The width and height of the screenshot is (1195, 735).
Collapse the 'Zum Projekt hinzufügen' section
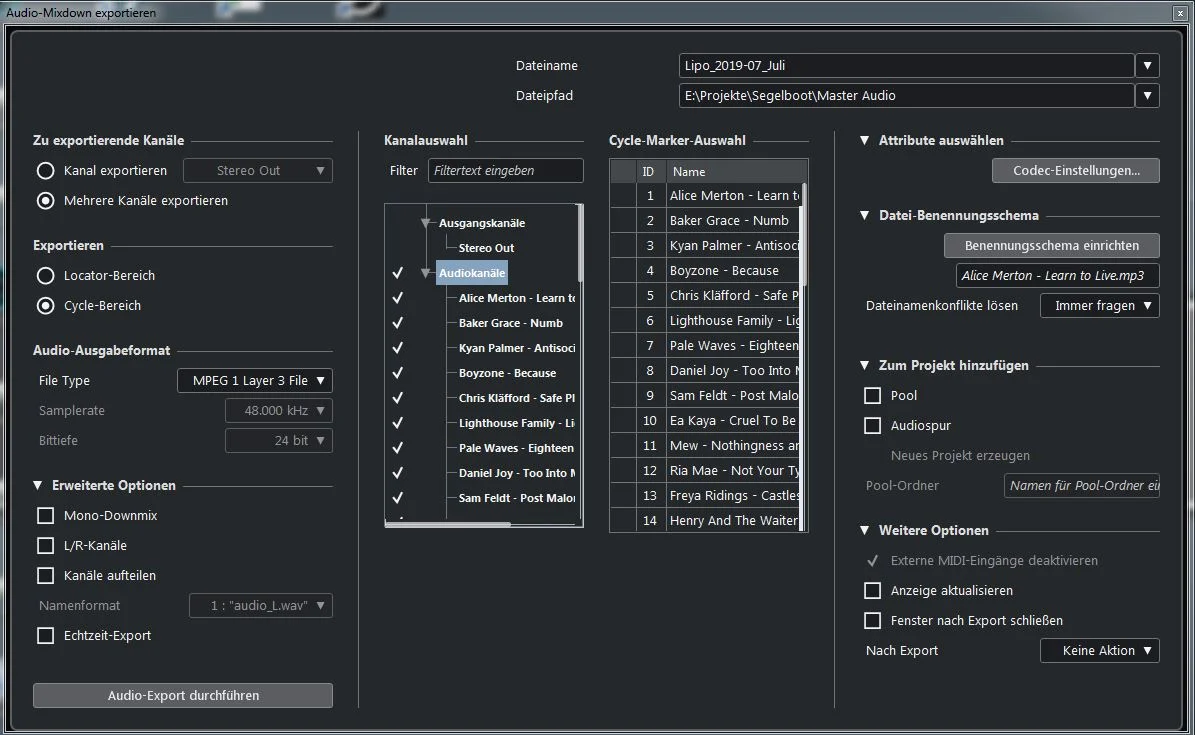[x=864, y=365]
